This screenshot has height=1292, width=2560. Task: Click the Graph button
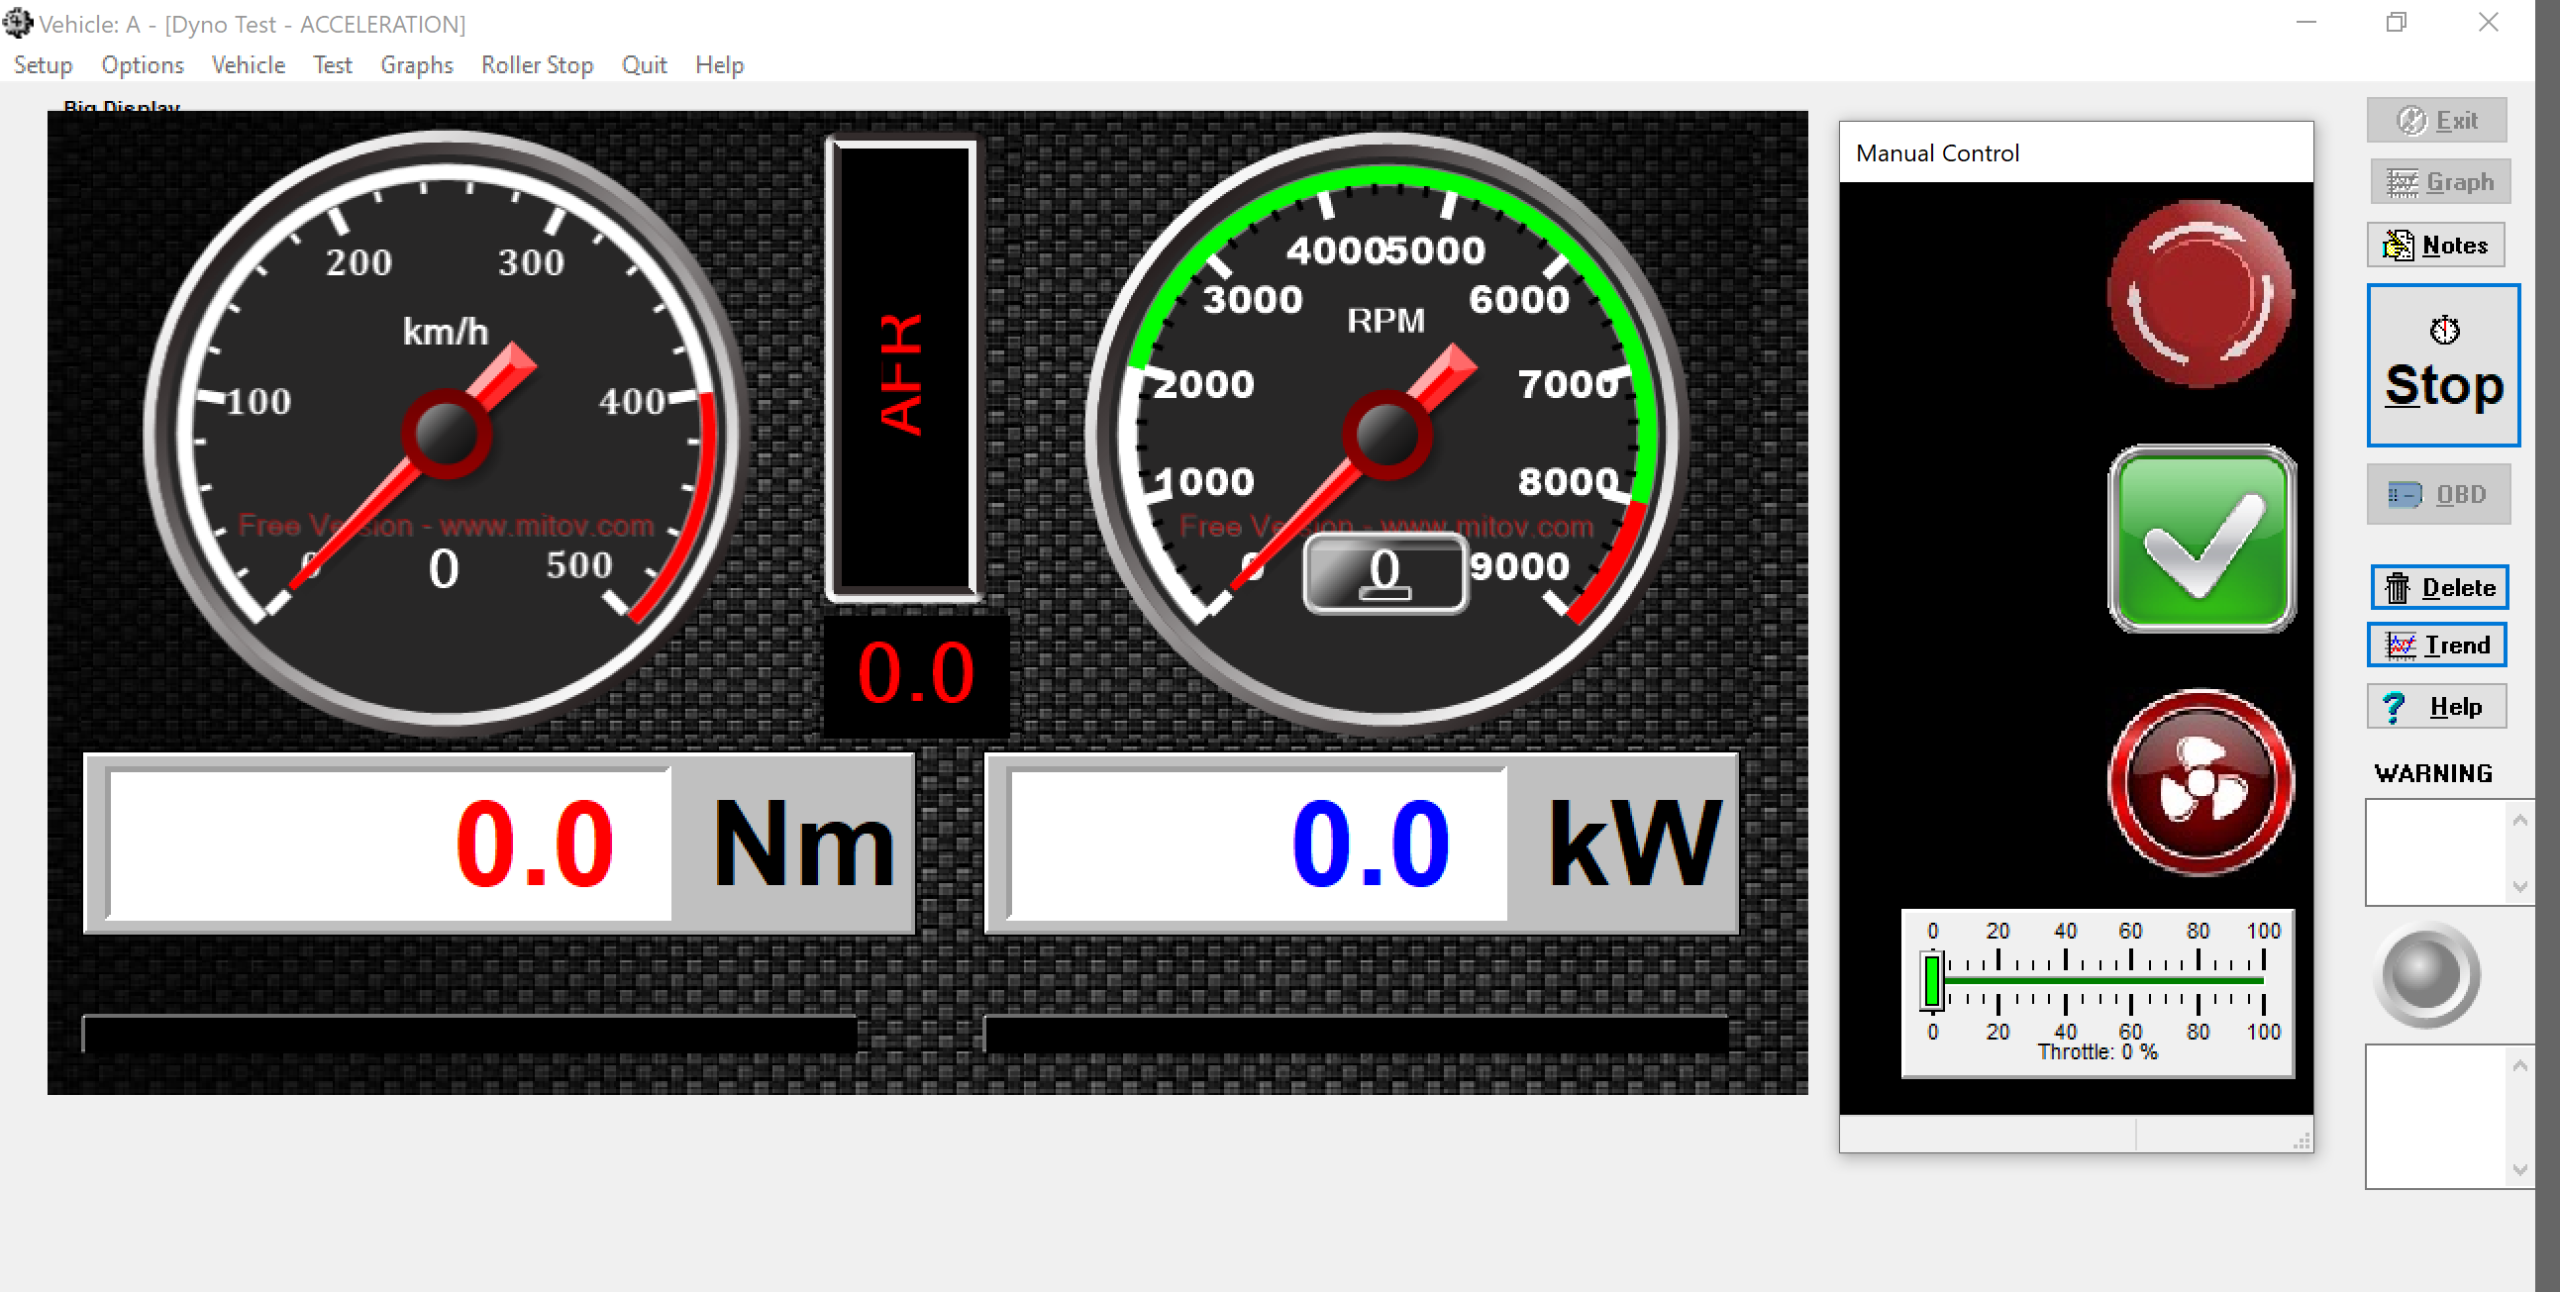click(2440, 182)
